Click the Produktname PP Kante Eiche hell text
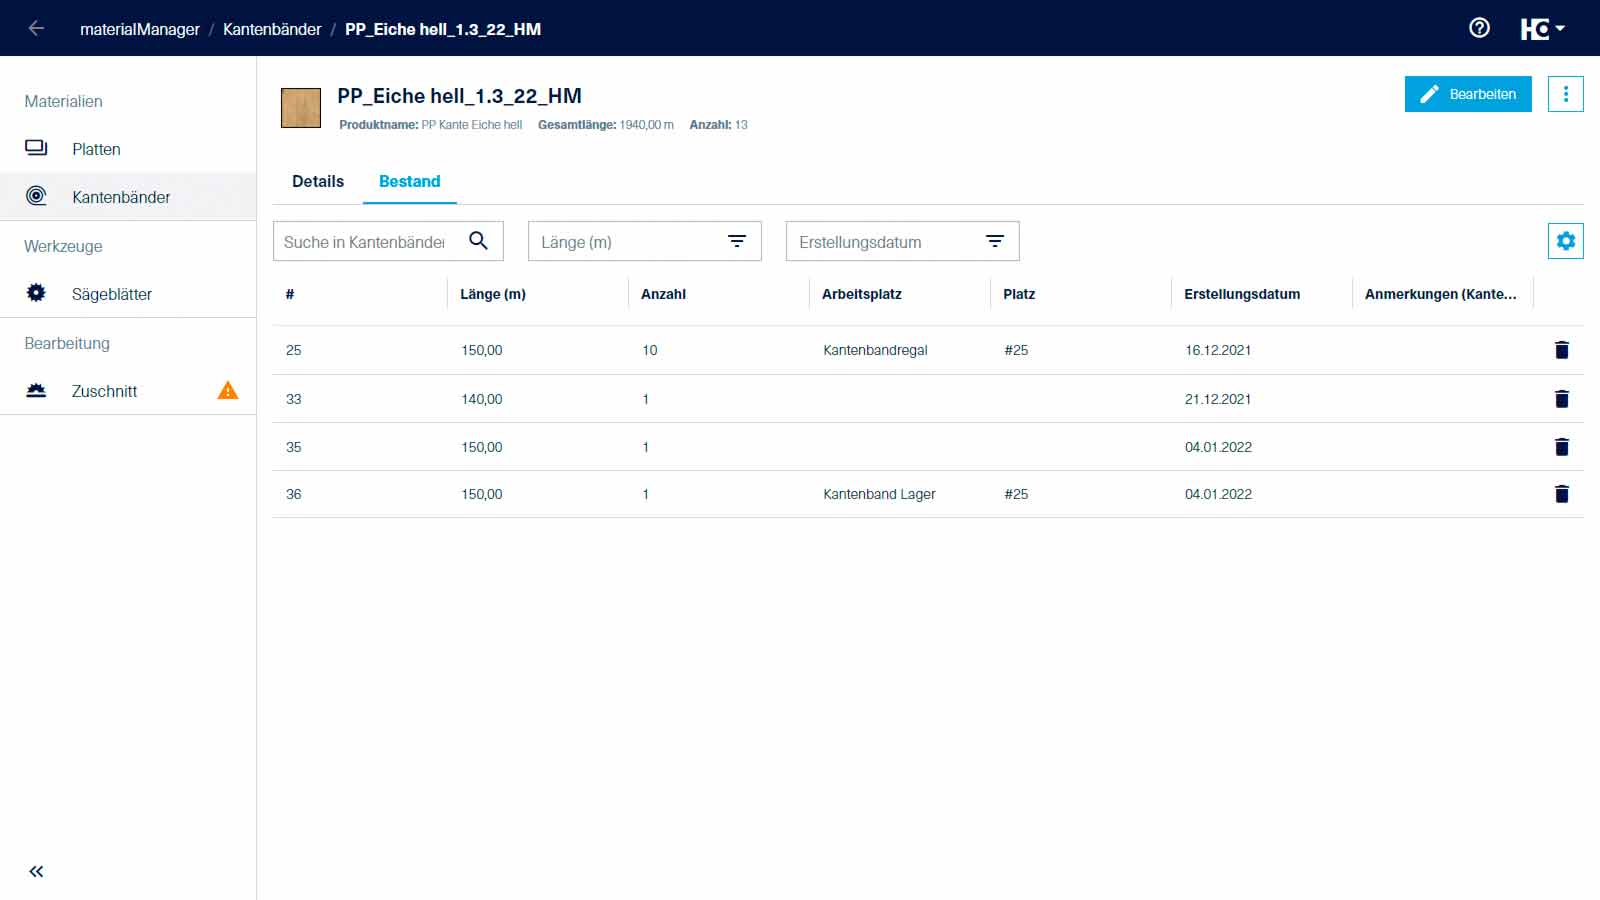The height and width of the screenshot is (900, 1600). tap(431, 125)
